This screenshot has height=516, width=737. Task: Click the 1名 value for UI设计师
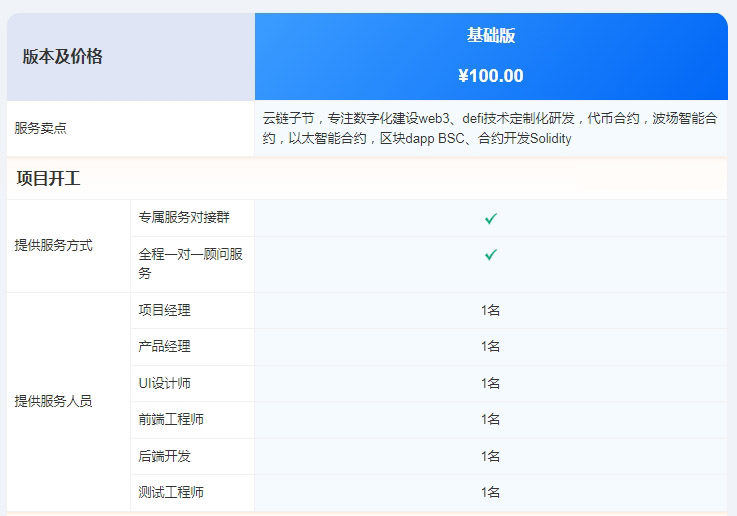coord(490,383)
